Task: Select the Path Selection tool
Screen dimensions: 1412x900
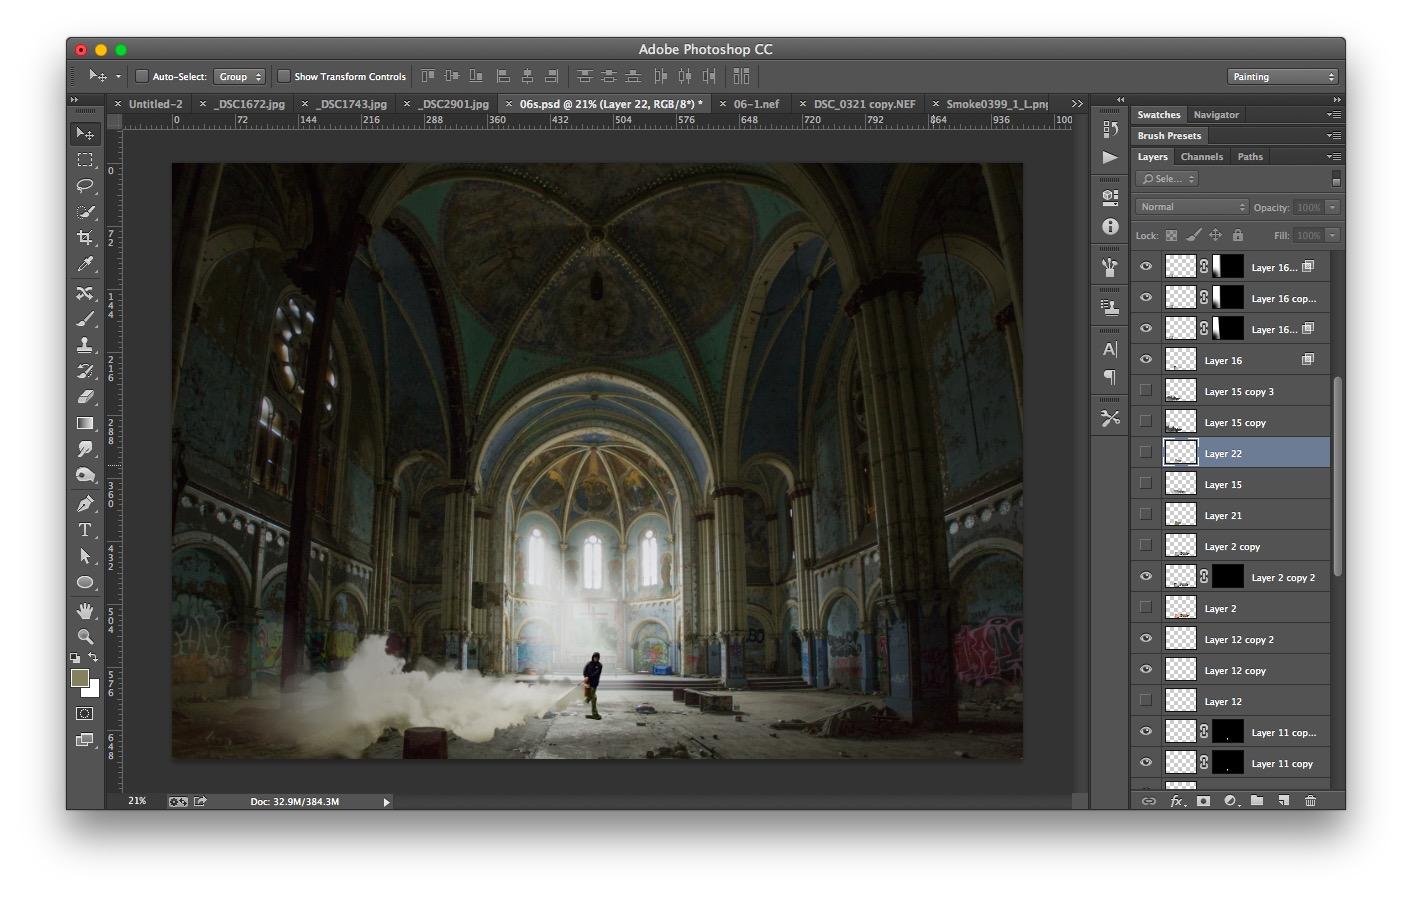Action: tap(85, 556)
